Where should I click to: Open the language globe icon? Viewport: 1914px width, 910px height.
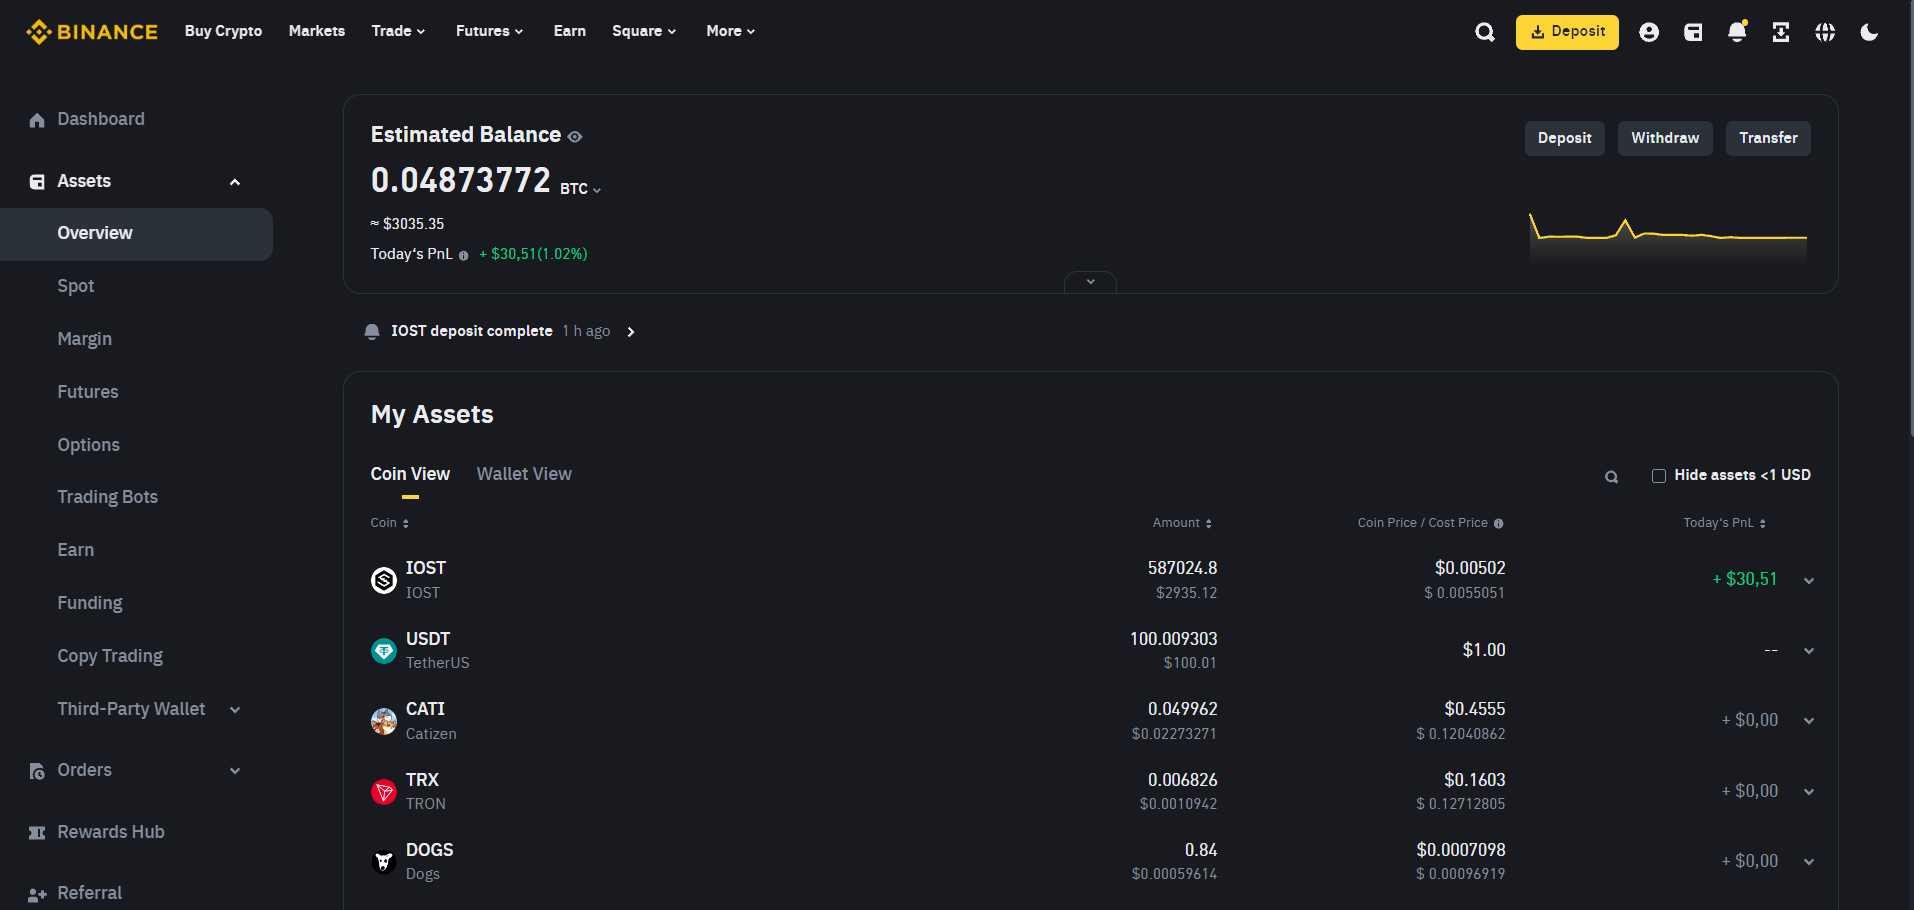[x=1825, y=32]
